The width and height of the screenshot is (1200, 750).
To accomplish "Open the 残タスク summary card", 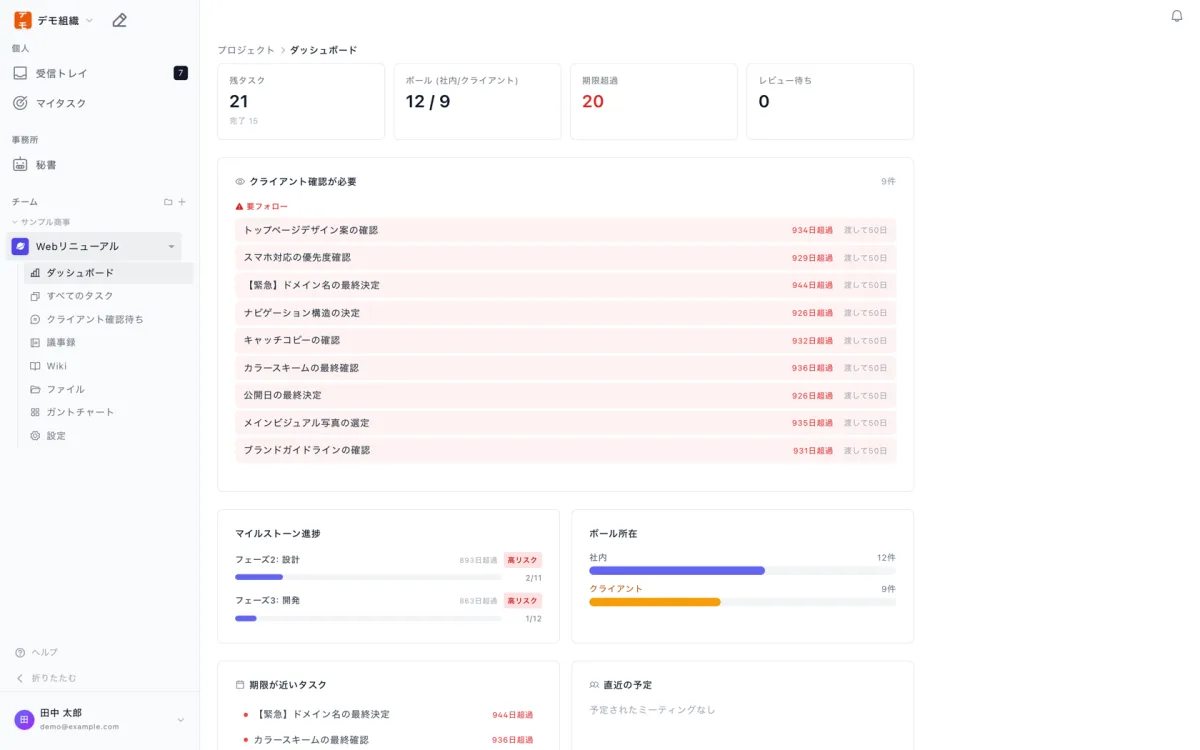I will (x=301, y=102).
